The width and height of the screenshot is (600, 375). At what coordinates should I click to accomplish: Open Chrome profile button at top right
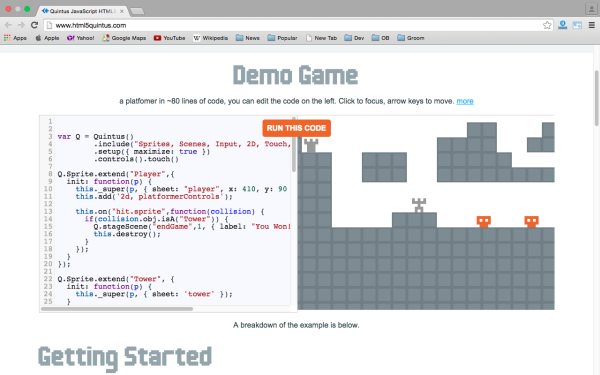[x=591, y=8]
